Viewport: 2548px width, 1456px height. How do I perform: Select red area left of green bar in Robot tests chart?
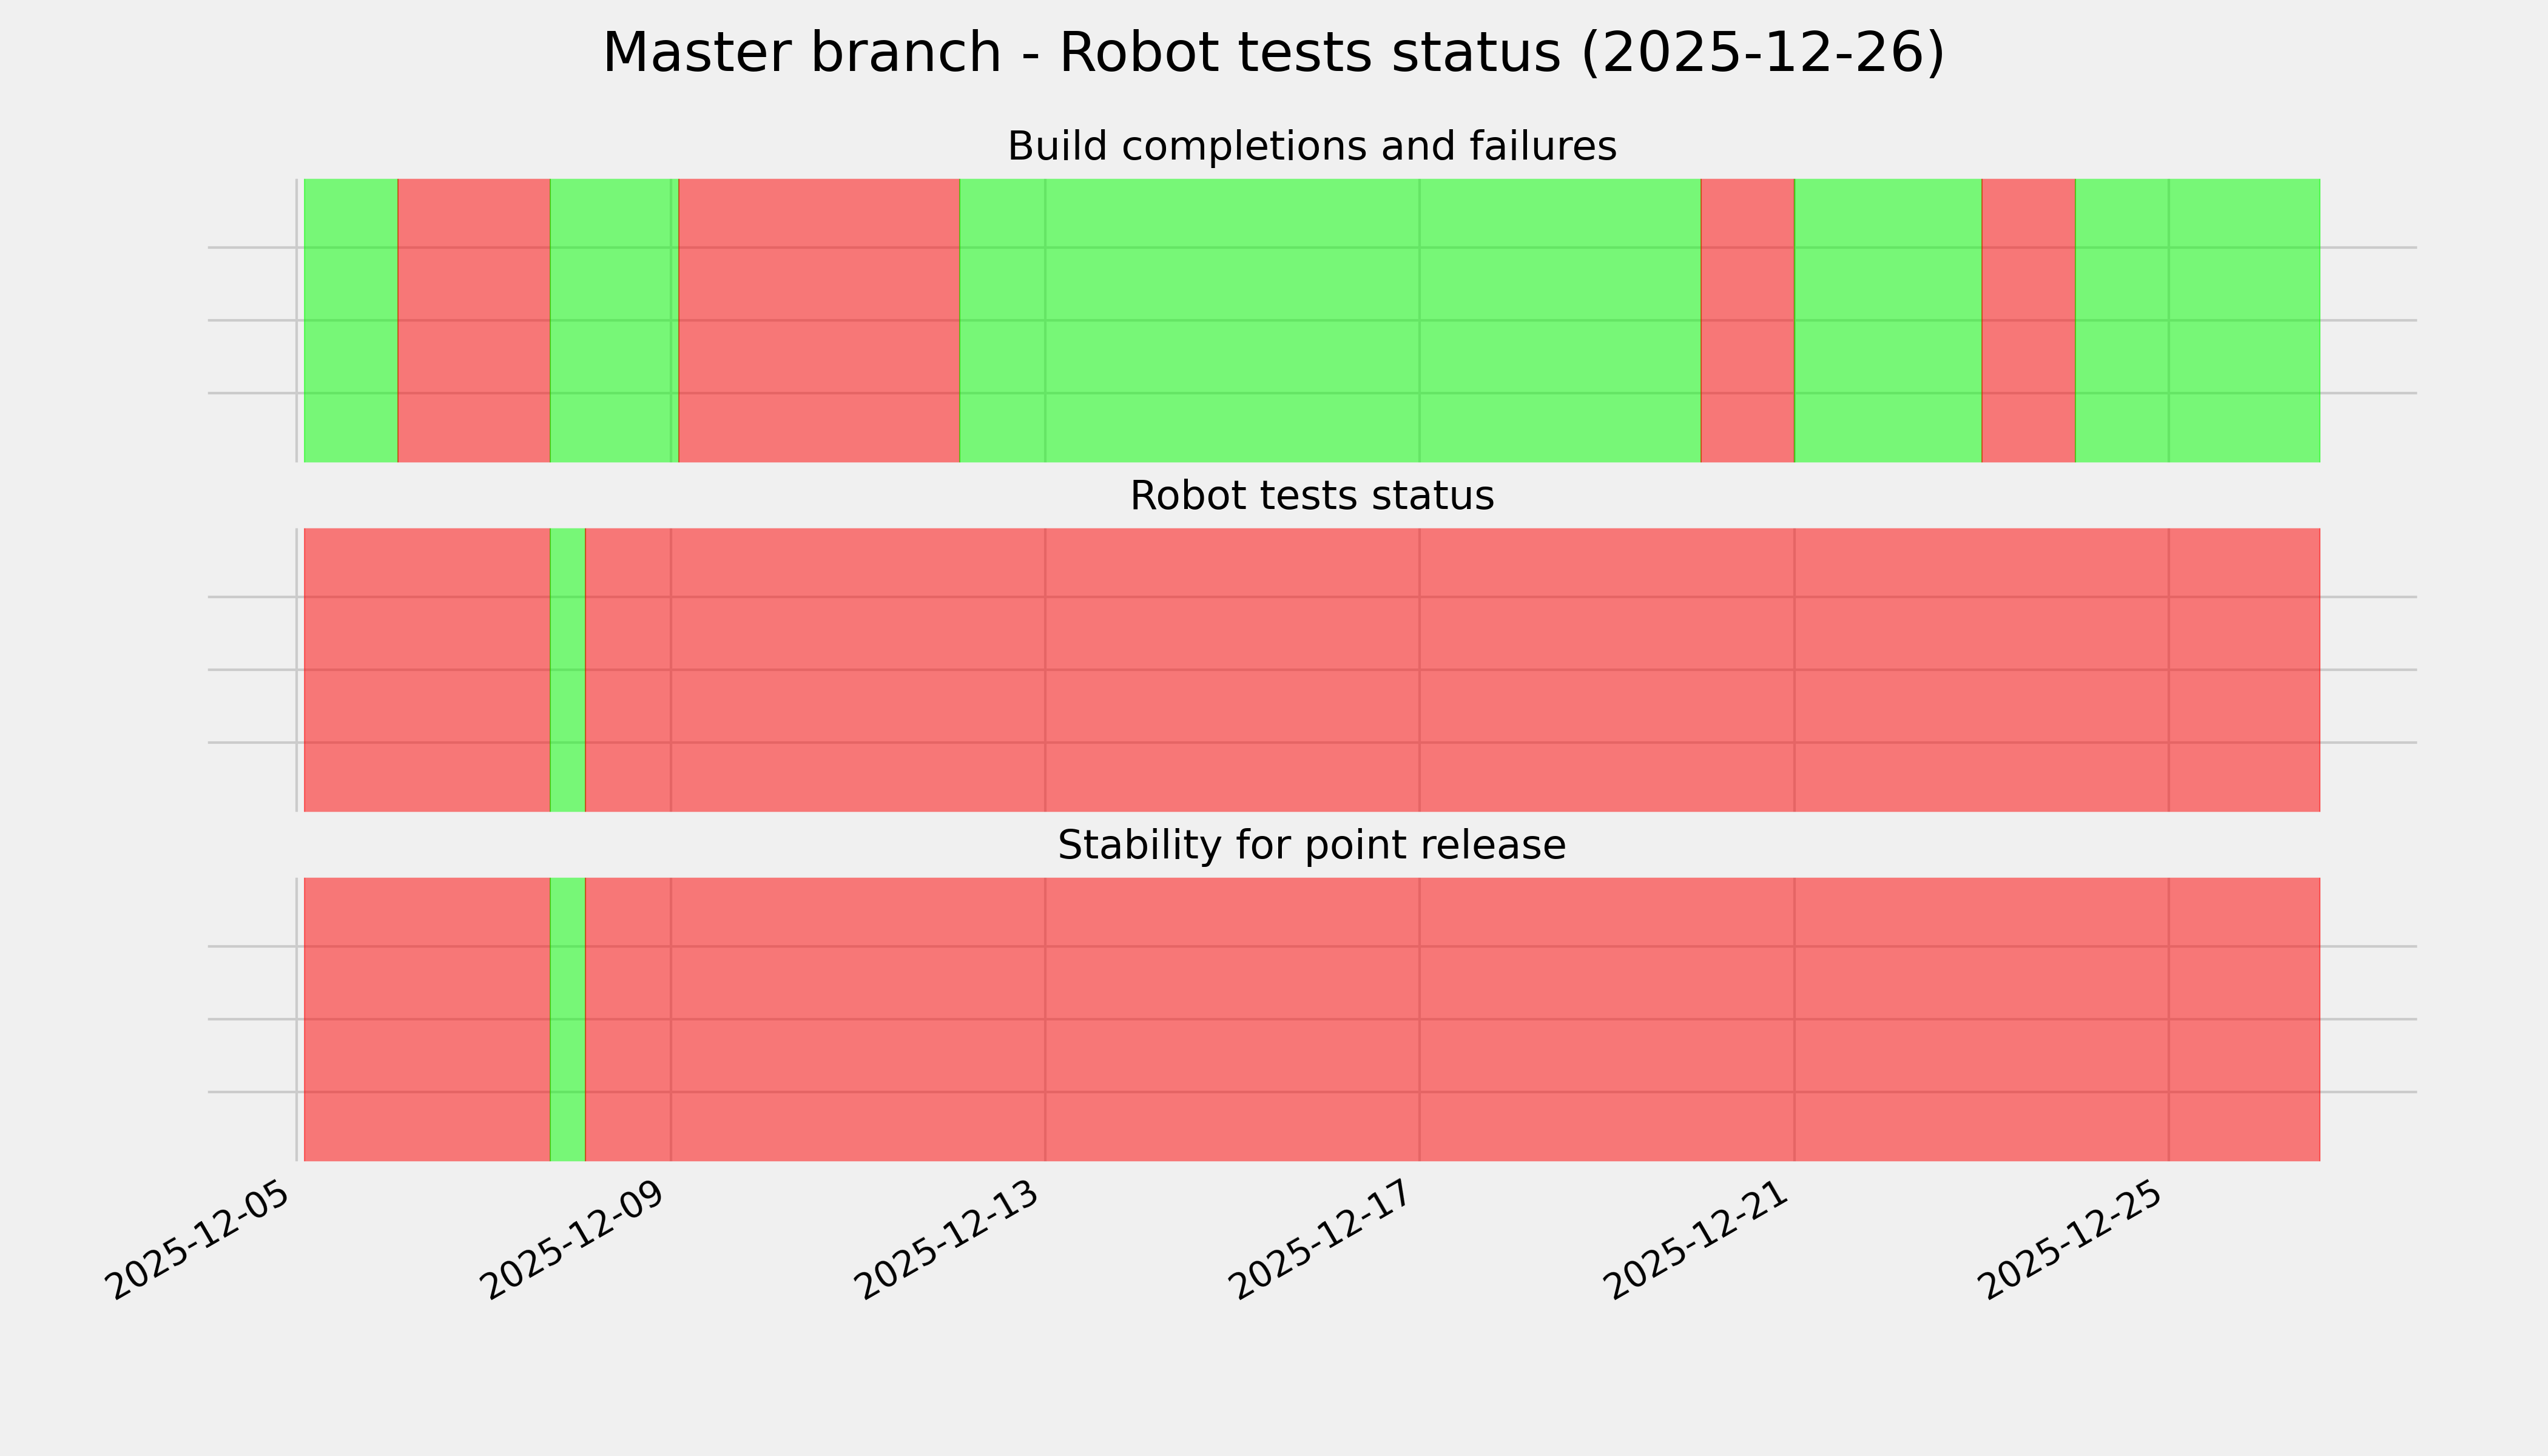tap(427, 670)
